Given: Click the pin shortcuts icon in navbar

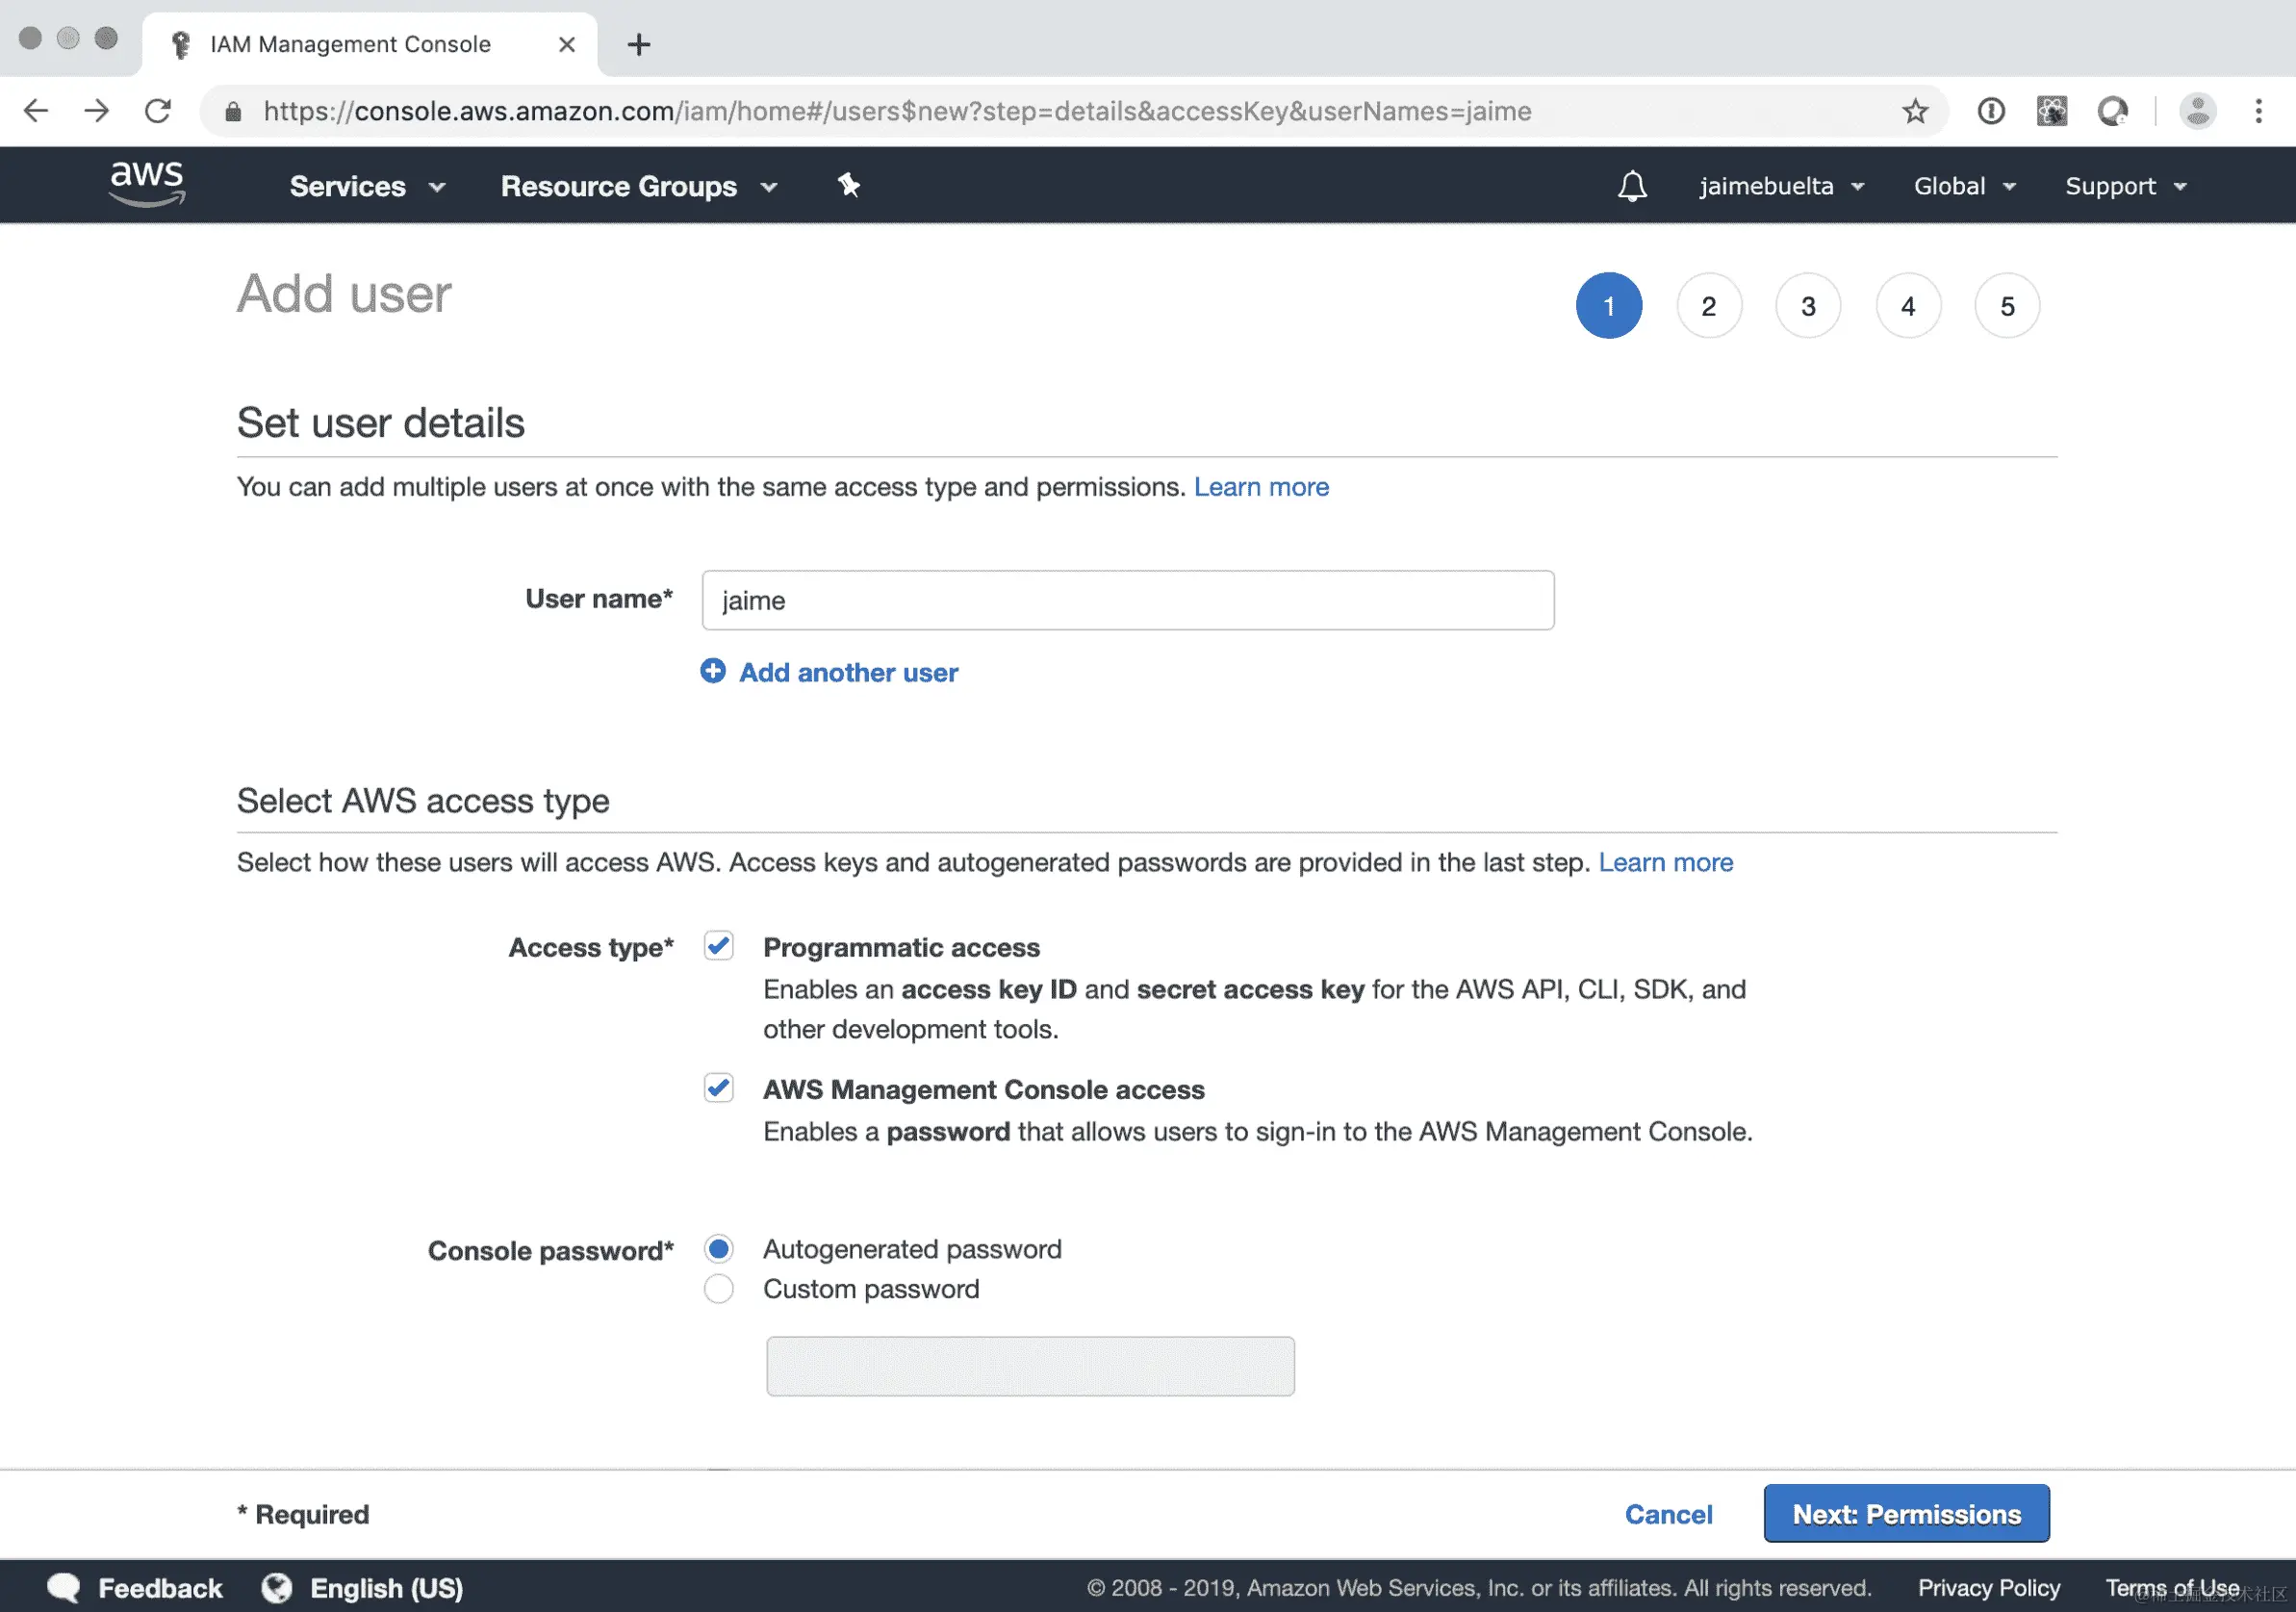Looking at the screenshot, I should click(x=848, y=185).
